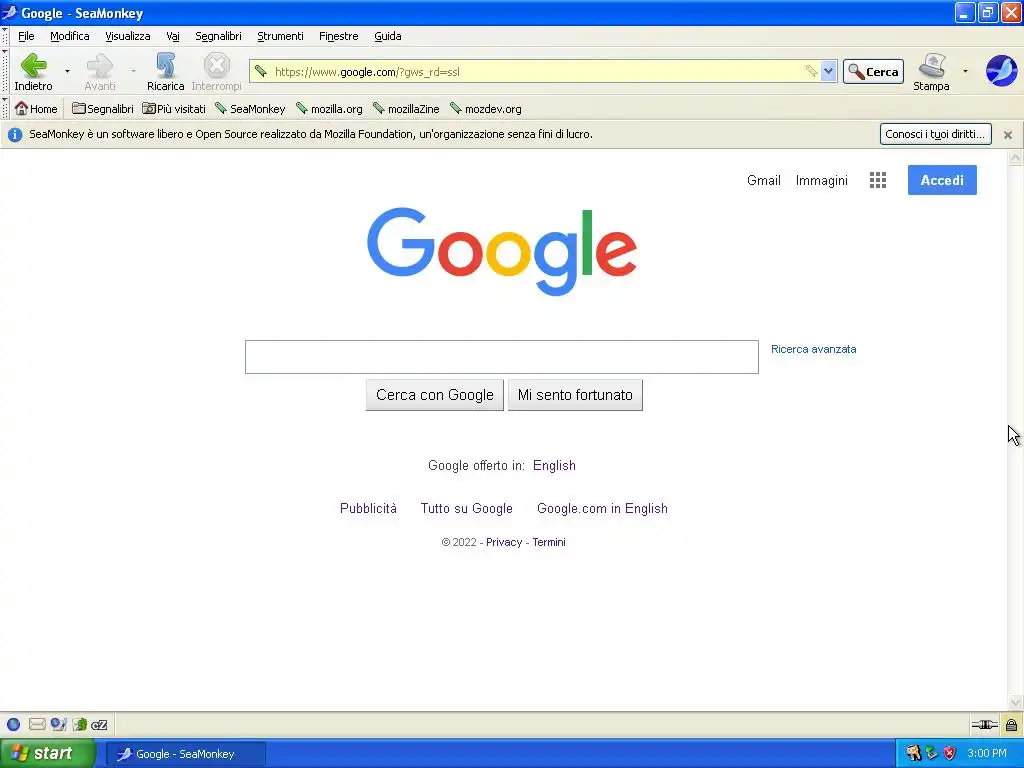Open Mail & Newsgroups status bar icon
Viewport: 1024px width, 768px height.
pyautogui.click(x=37, y=724)
